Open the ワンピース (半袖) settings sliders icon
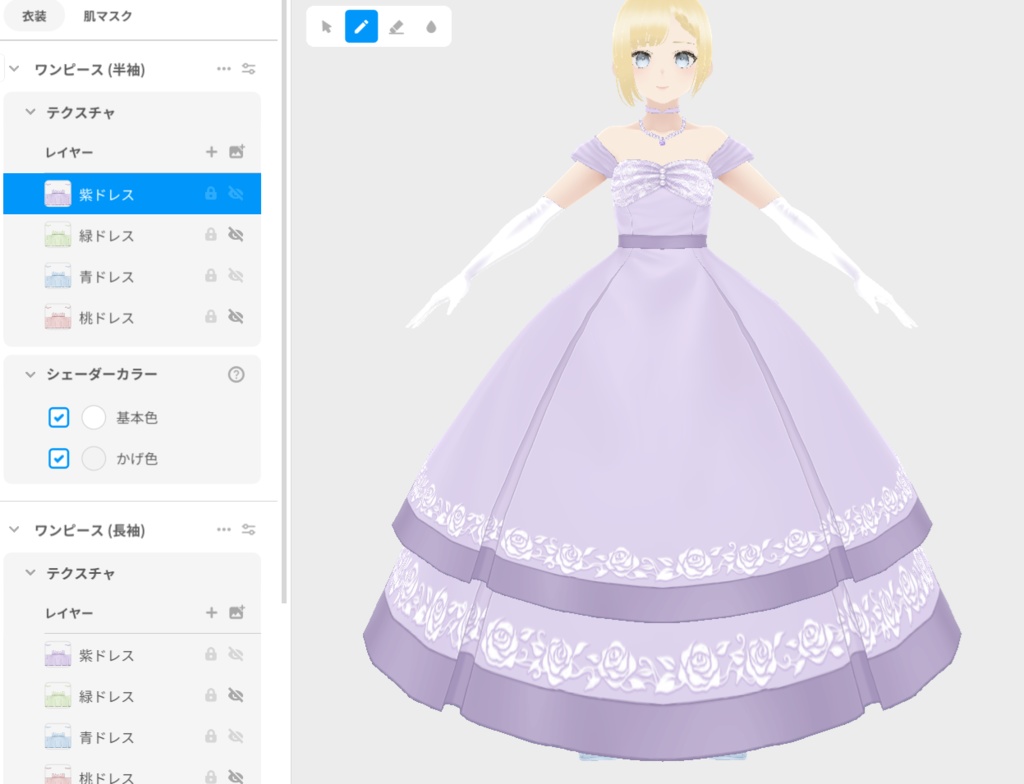The height and width of the screenshot is (784, 1024). point(248,68)
